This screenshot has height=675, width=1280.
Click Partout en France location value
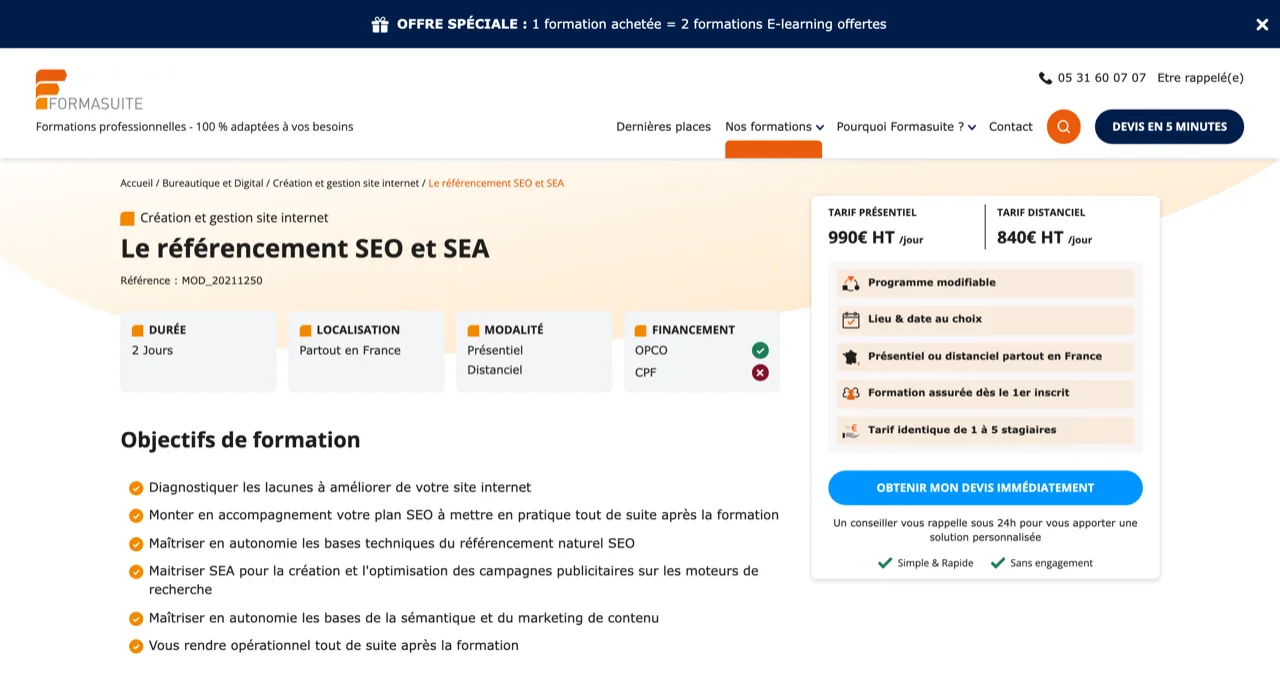[x=350, y=350]
